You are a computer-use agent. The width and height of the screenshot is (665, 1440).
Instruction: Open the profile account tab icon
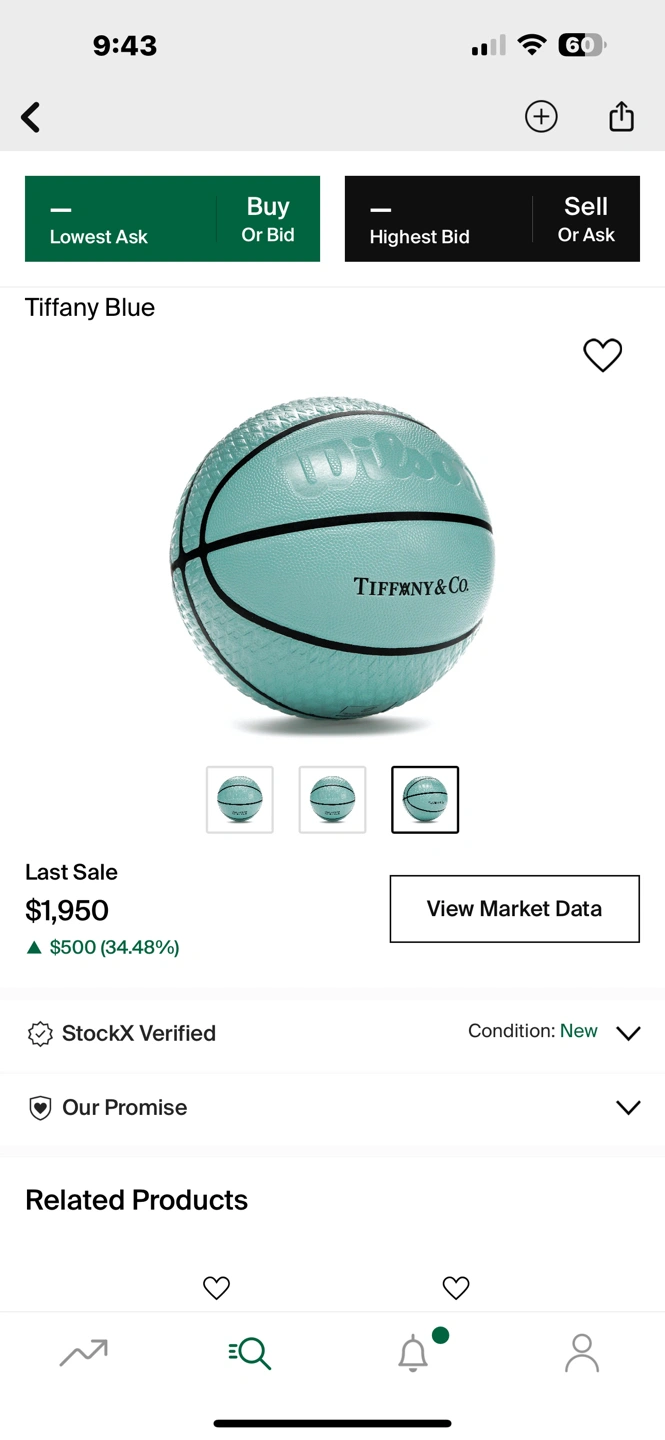(581, 1353)
